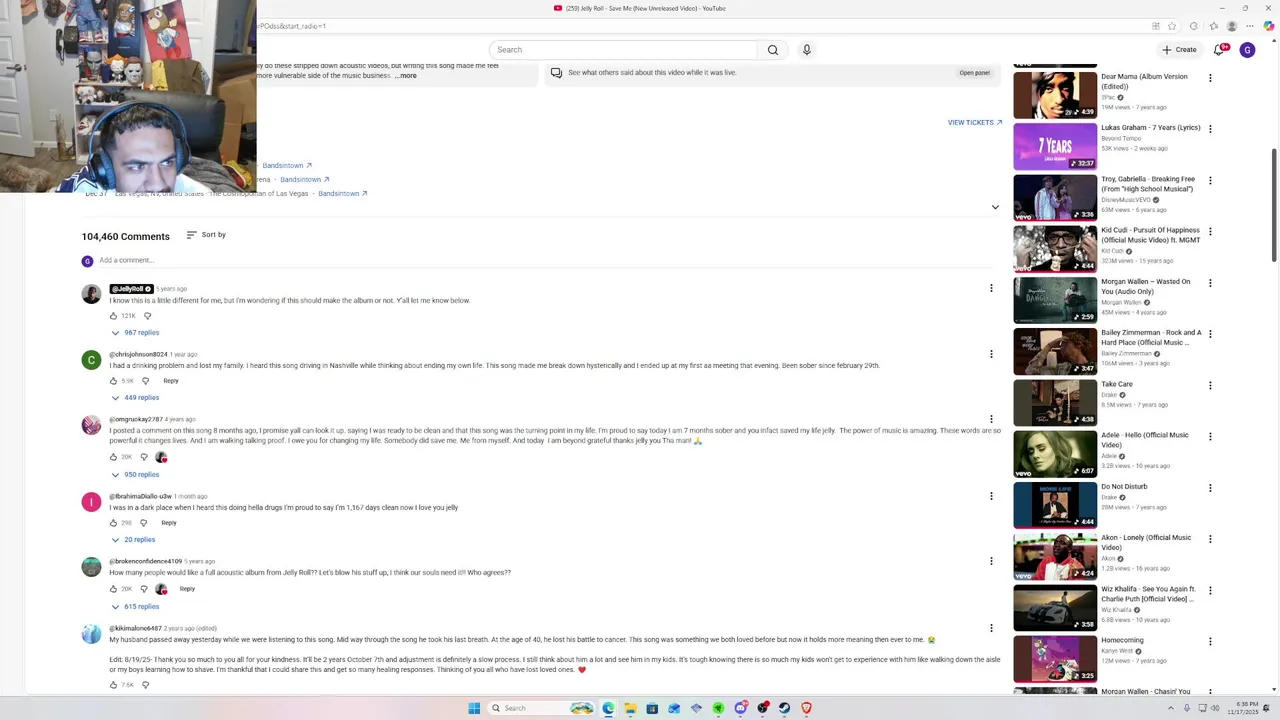The height and width of the screenshot is (720, 1280).
Task: Start voice search with microphone icon
Action: 806,50
